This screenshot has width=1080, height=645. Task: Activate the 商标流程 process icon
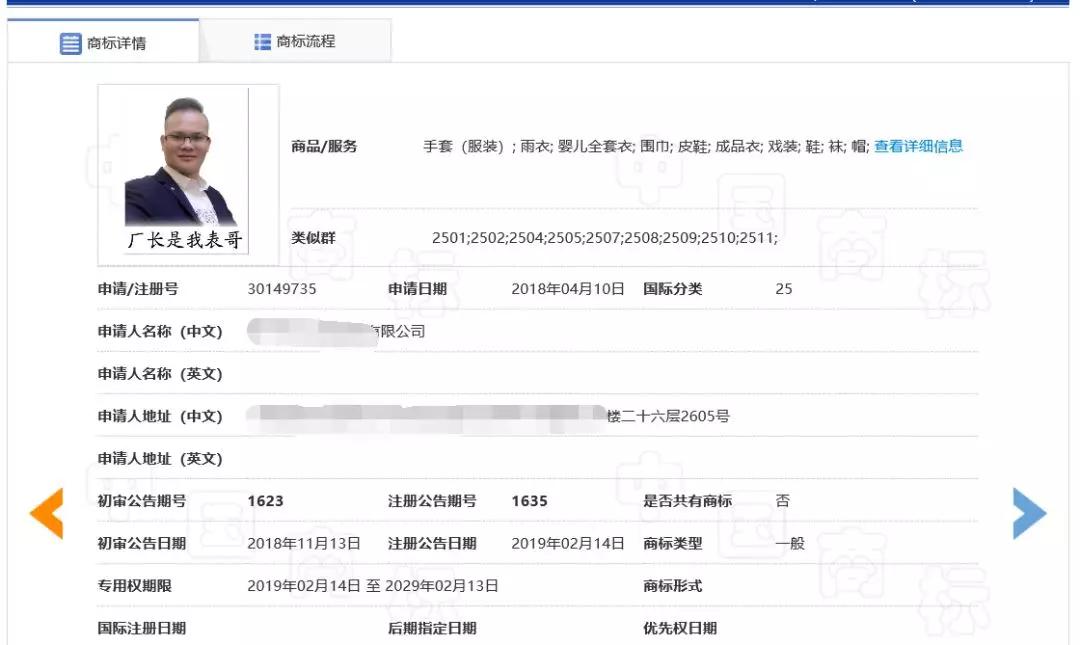point(261,41)
